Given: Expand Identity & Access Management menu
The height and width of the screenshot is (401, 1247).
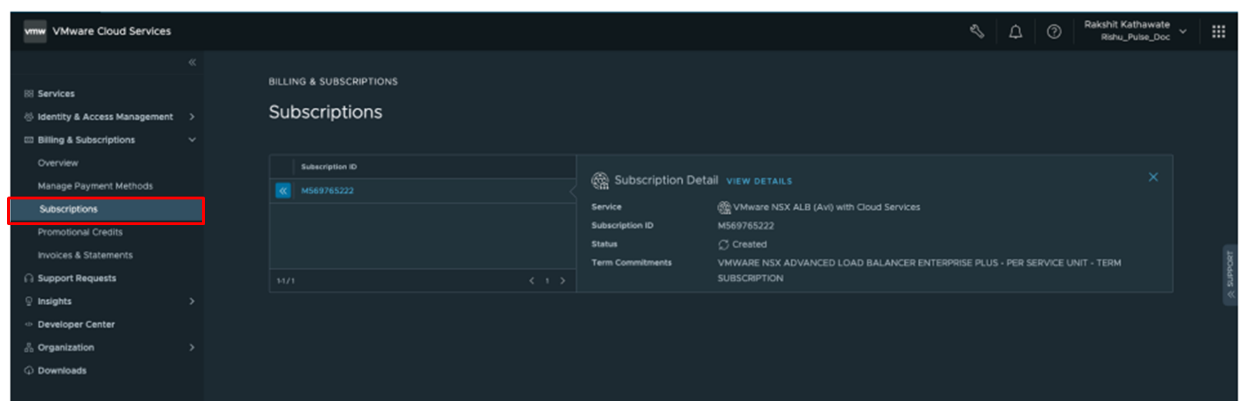Looking at the screenshot, I should tap(105, 117).
